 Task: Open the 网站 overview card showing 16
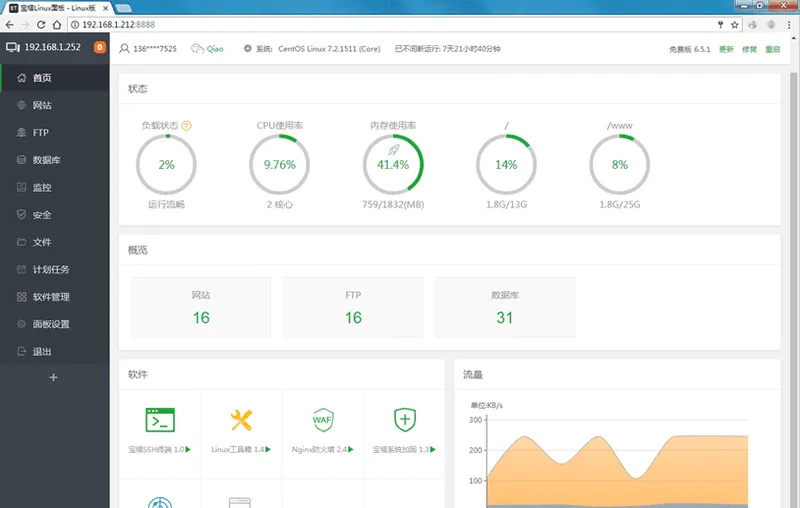pos(201,308)
